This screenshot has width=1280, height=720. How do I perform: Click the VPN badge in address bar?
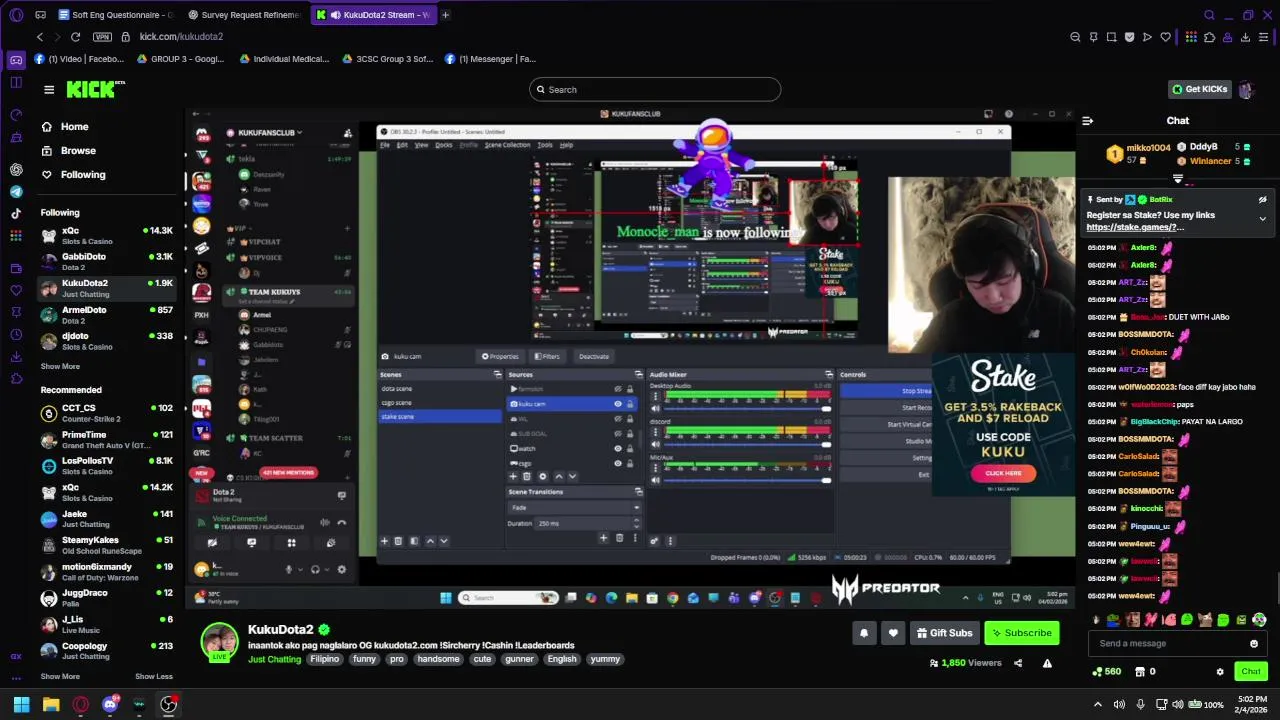tap(102, 37)
